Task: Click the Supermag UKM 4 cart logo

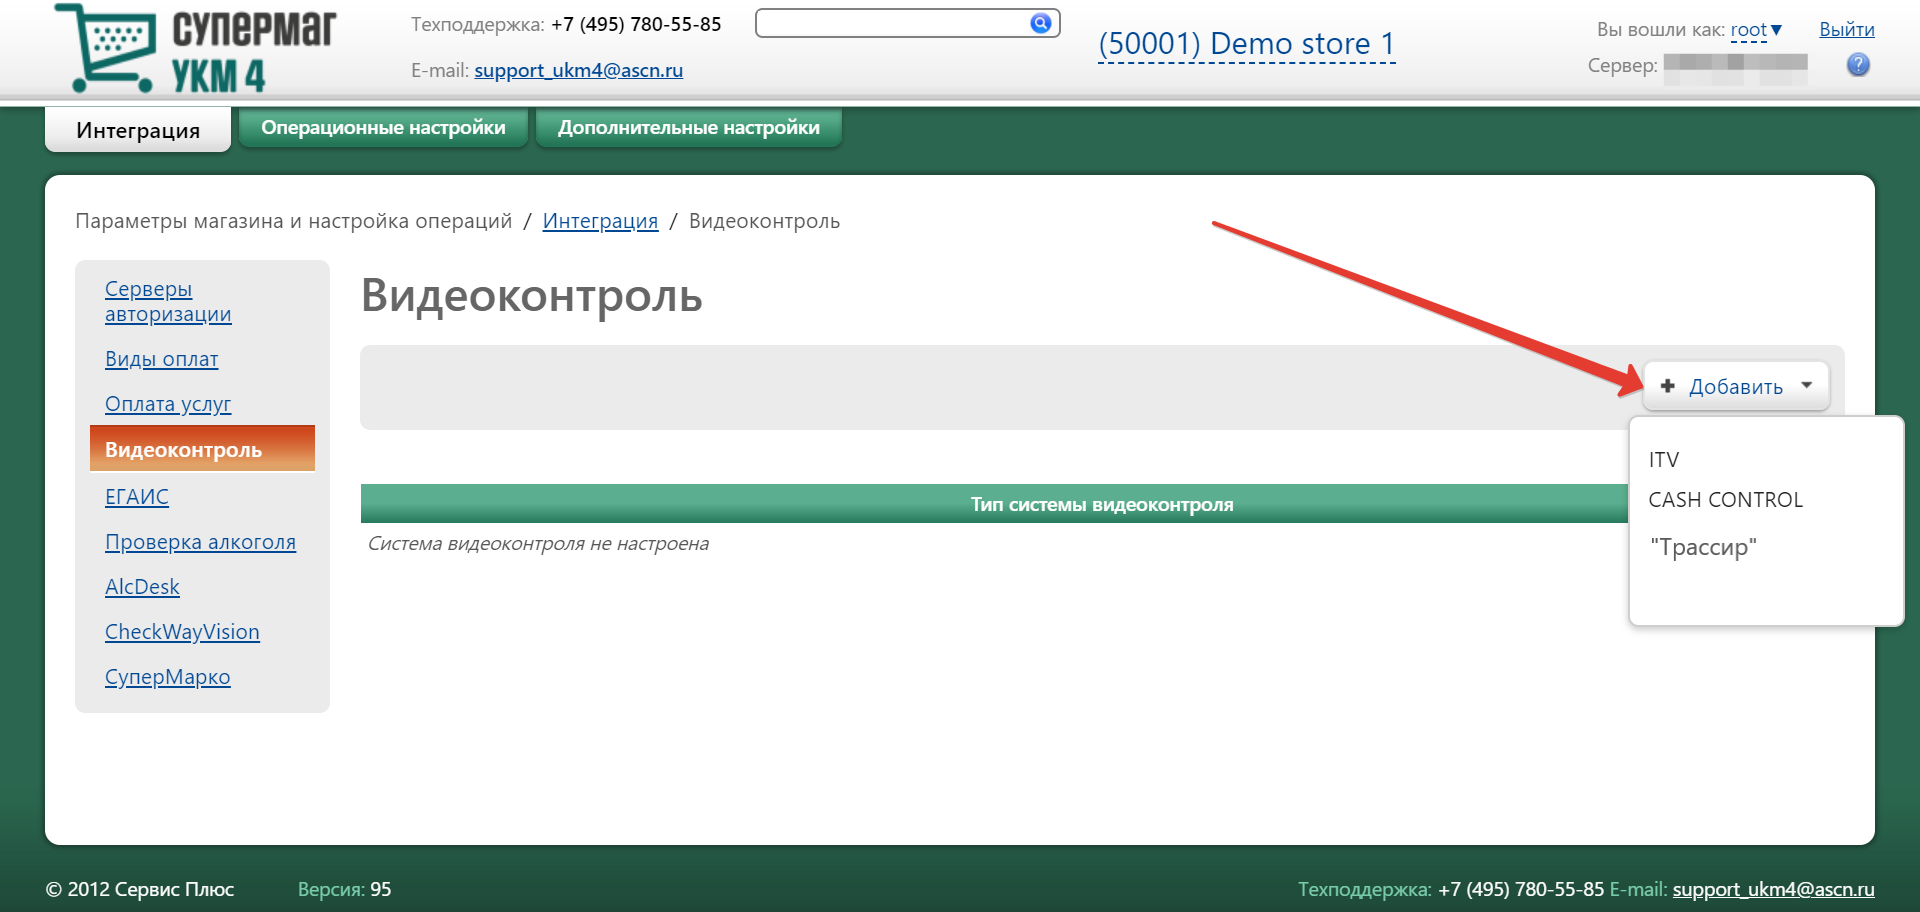Action: click(196, 48)
